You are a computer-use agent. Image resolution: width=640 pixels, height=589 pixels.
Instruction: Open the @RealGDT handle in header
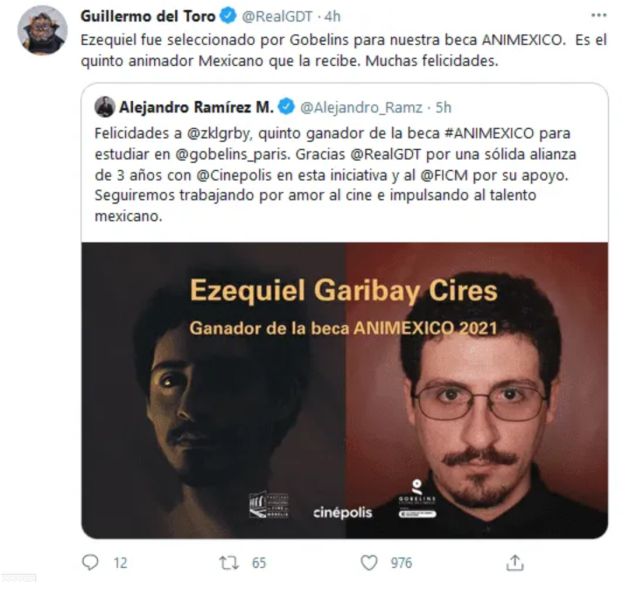pyautogui.click(x=277, y=16)
